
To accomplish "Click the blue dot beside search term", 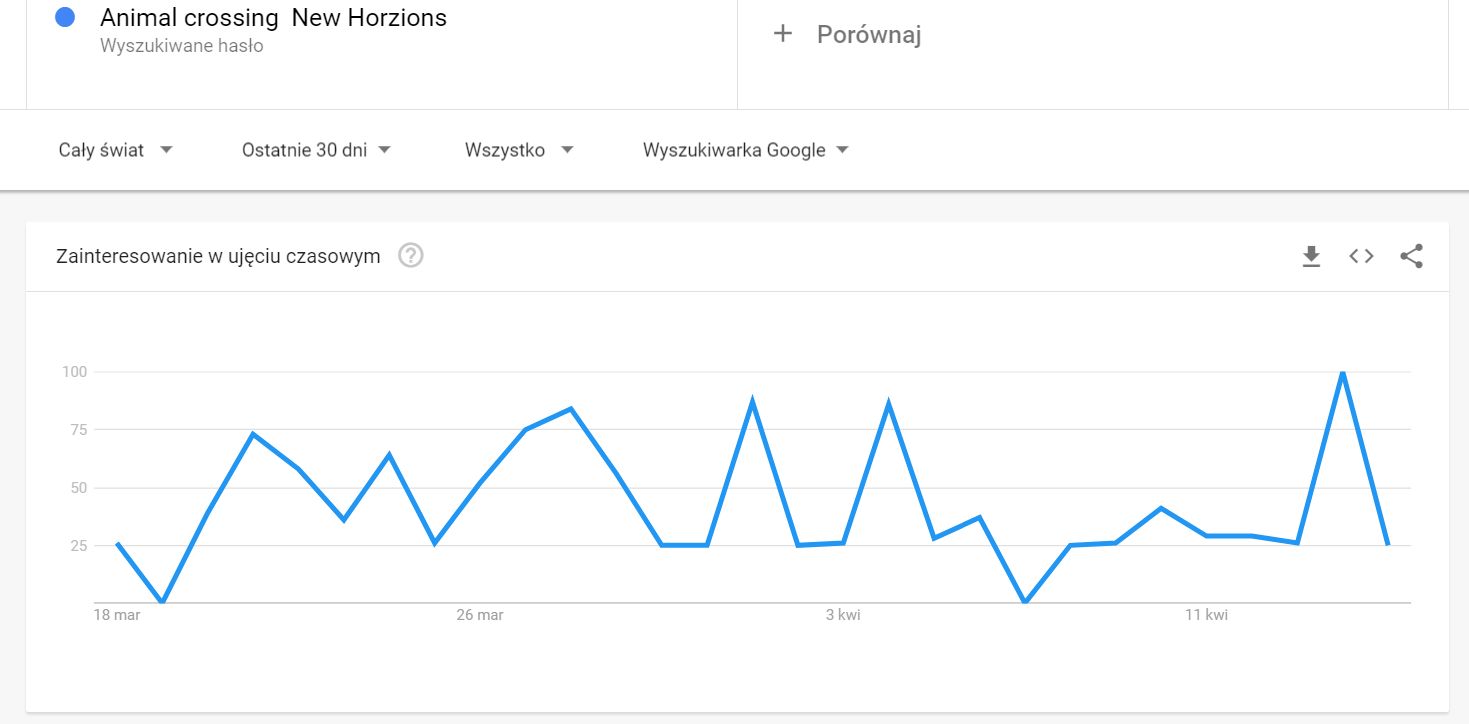I will pyautogui.click(x=66, y=17).
